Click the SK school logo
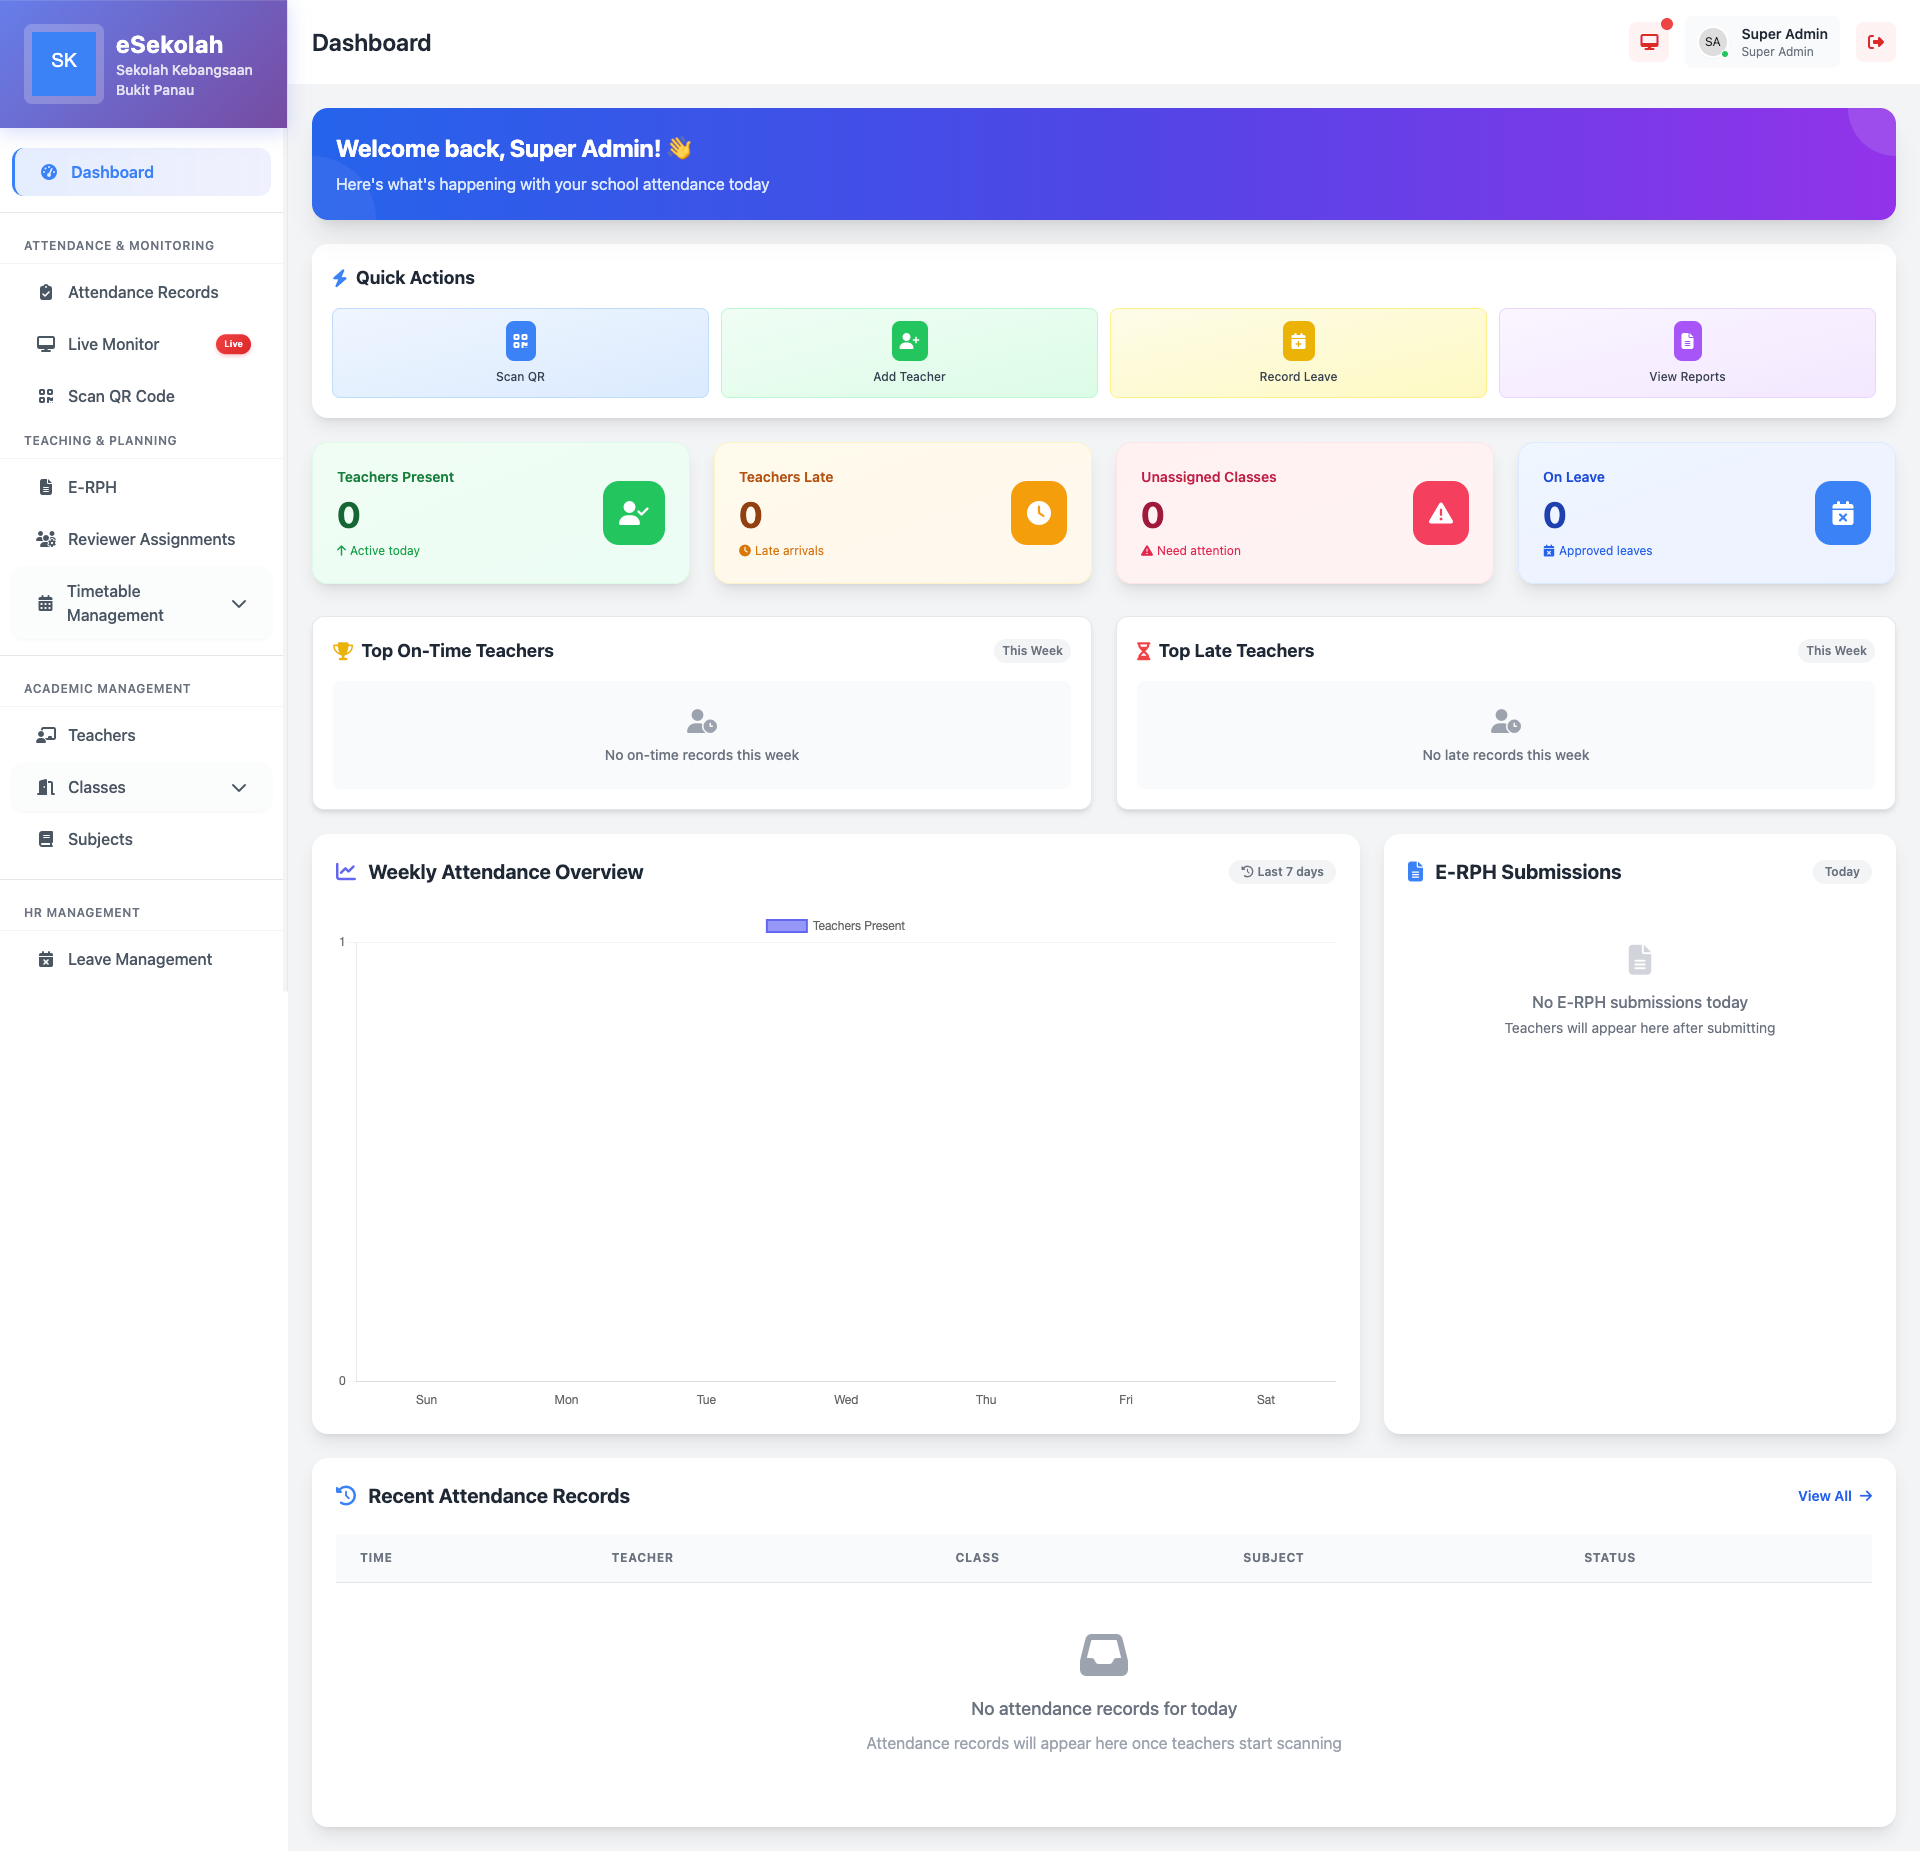The width and height of the screenshot is (1920, 1851). coord(64,62)
